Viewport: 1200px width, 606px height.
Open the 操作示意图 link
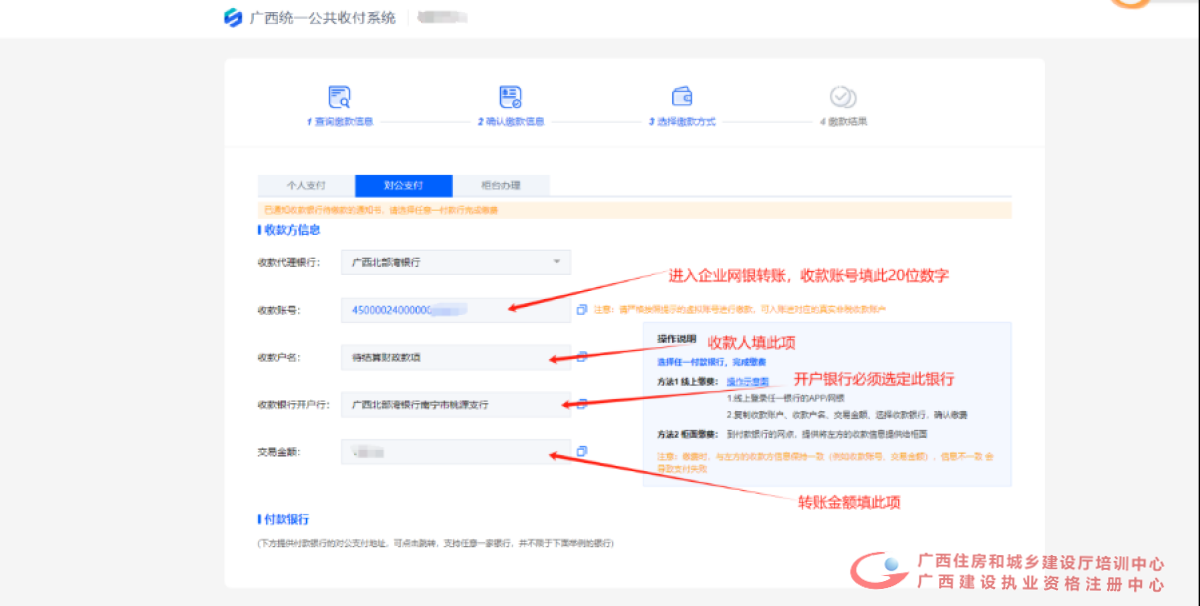tap(747, 382)
